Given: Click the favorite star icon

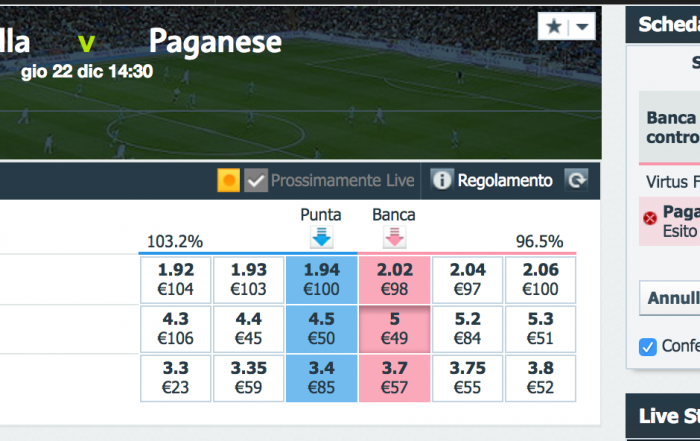Looking at the screenshot, I should coord(554,26).
